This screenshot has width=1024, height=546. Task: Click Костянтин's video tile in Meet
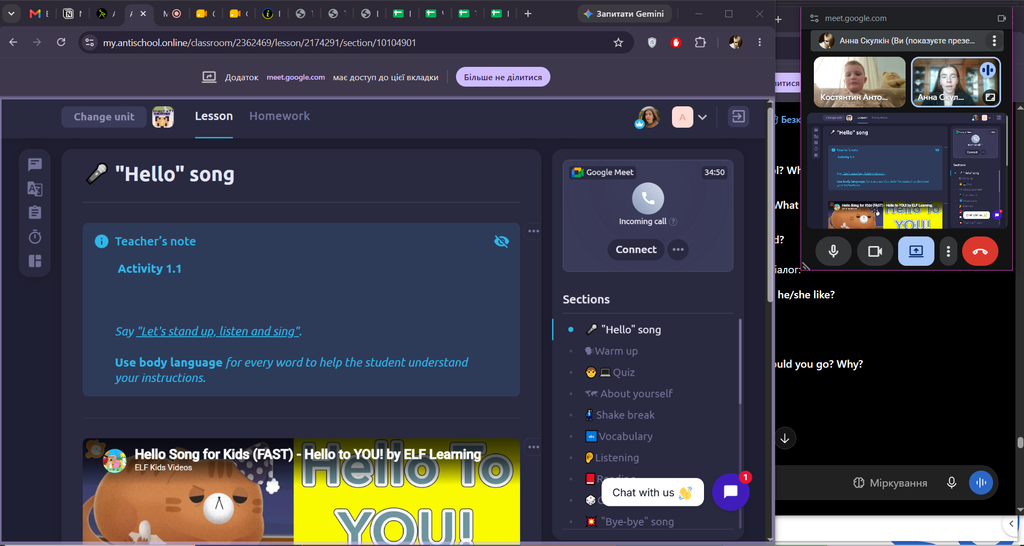coord(859,82)
